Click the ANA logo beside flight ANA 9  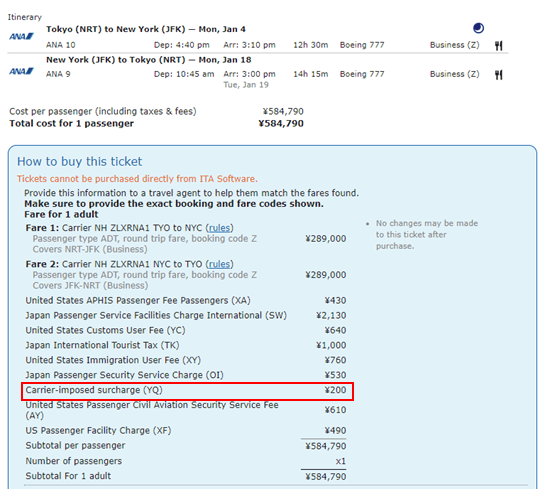[21, 71]
